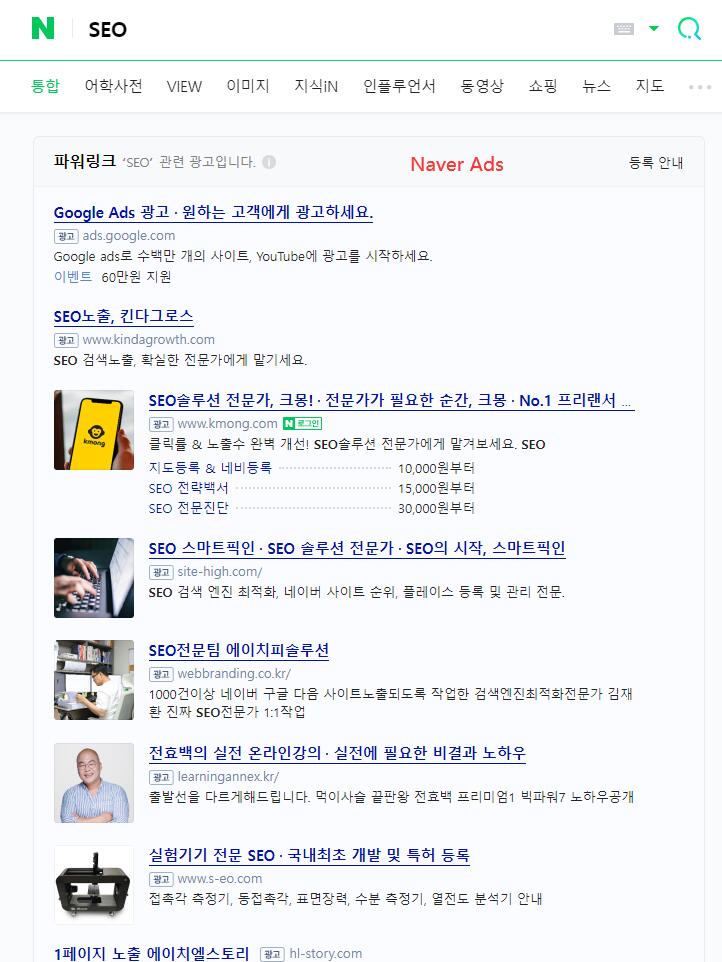Click the info icon beside 파워링크
This screenshot has width=722, height=962.
coord(269,162)
